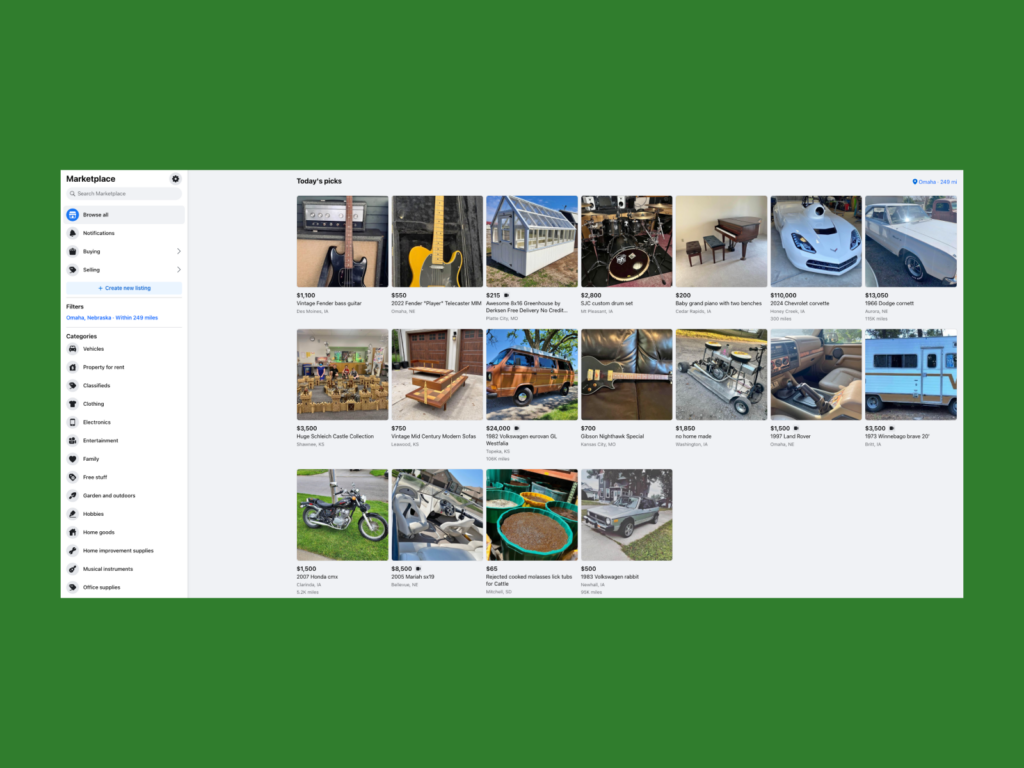The height and width of the screenshot is (768, 1024).
Task: View the Baby grand piano listing photo
Action: [721, 241]
